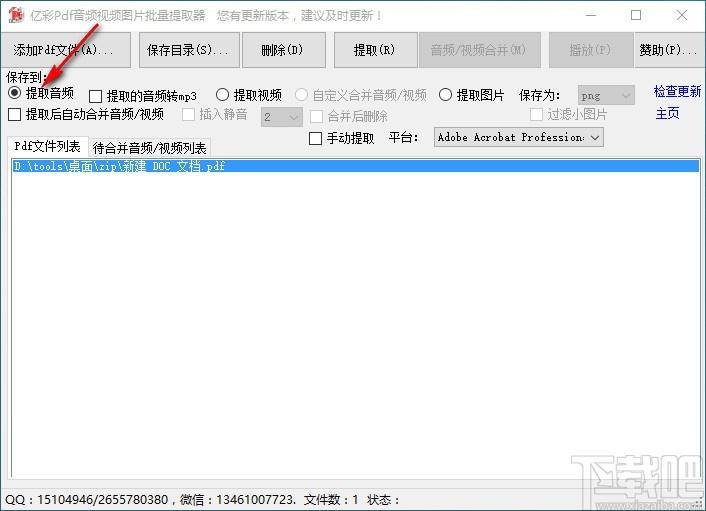
Task: Click the 文件数：1 status text
Action: click(331, 500)
